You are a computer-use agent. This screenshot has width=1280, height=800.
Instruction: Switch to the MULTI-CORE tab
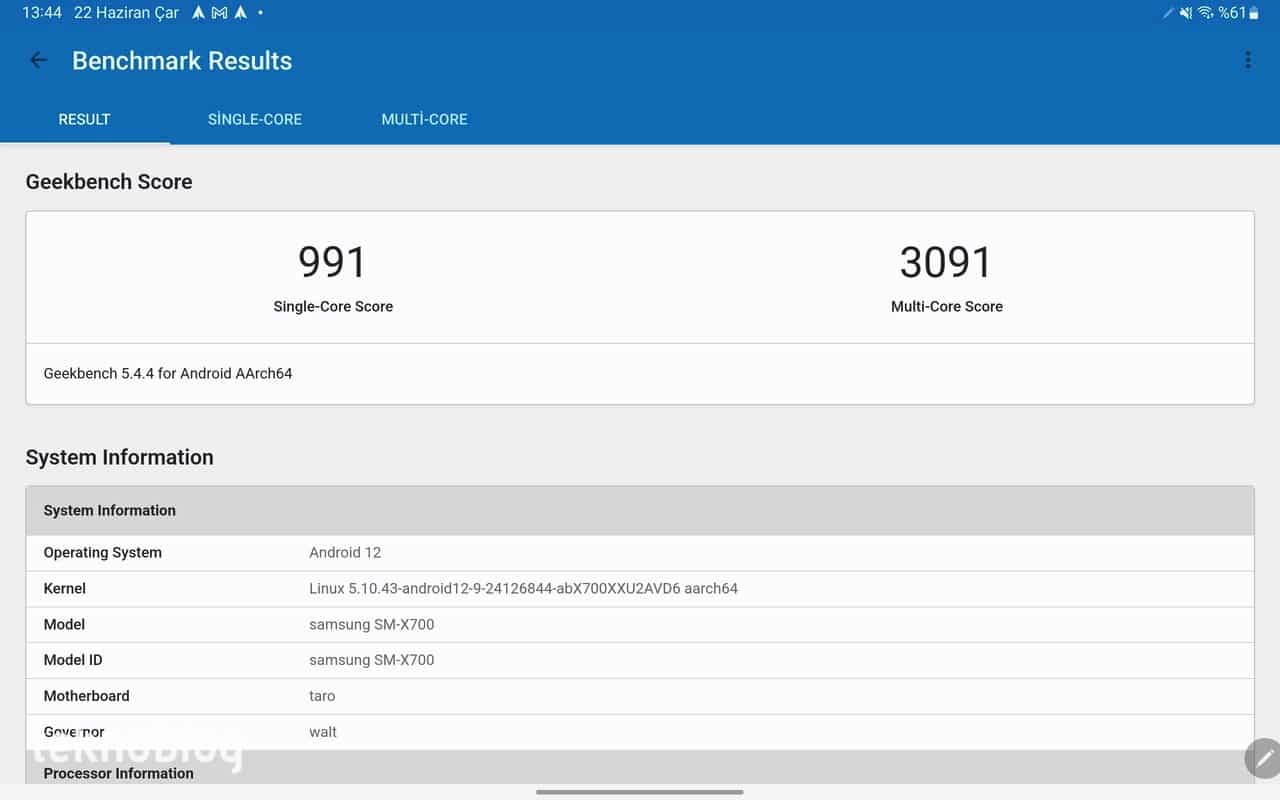click(x=424, y=119)
